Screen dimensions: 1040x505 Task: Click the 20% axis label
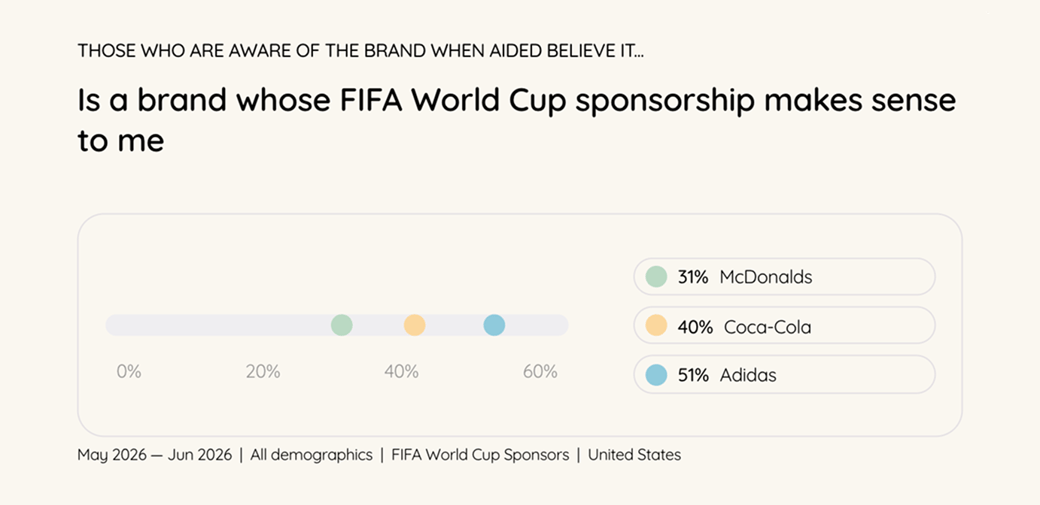[x=263, y=372]
